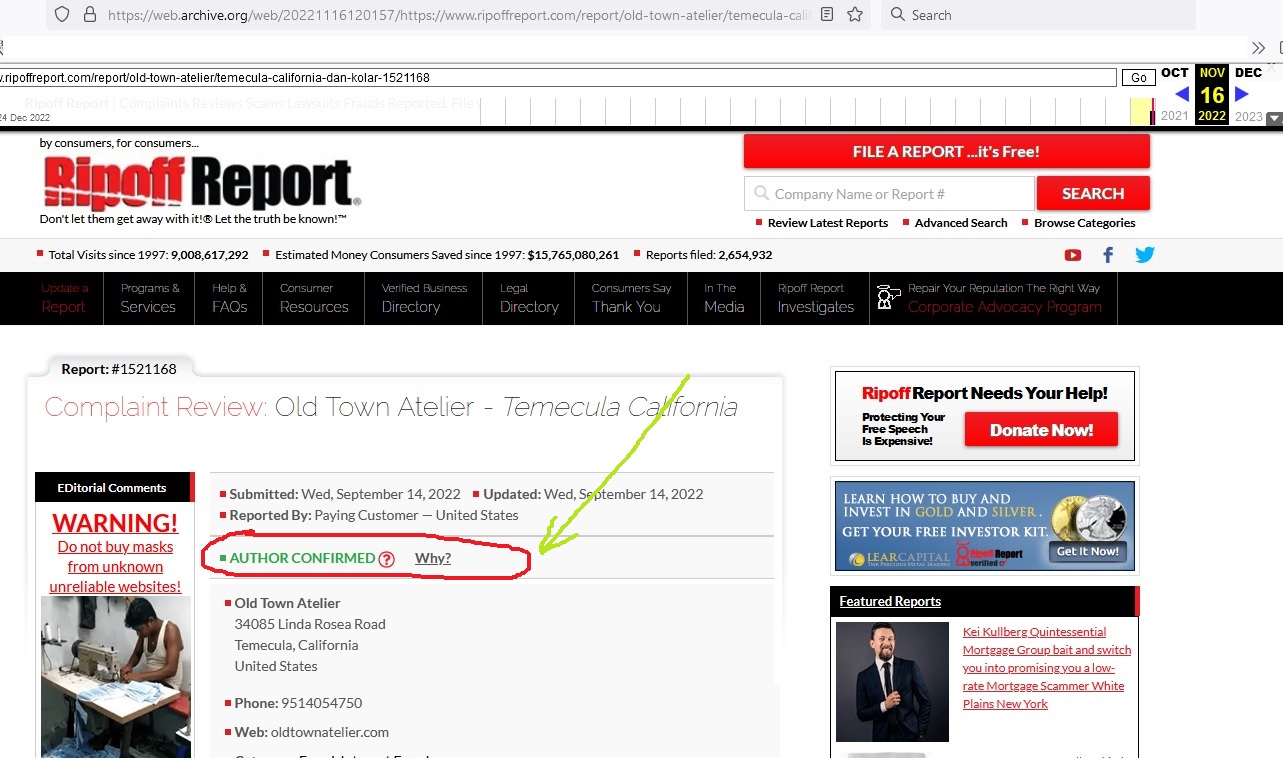The height and width of the screenshot is (760, 1283).
Task: Click the Why? link
Action: coord(433,558)
